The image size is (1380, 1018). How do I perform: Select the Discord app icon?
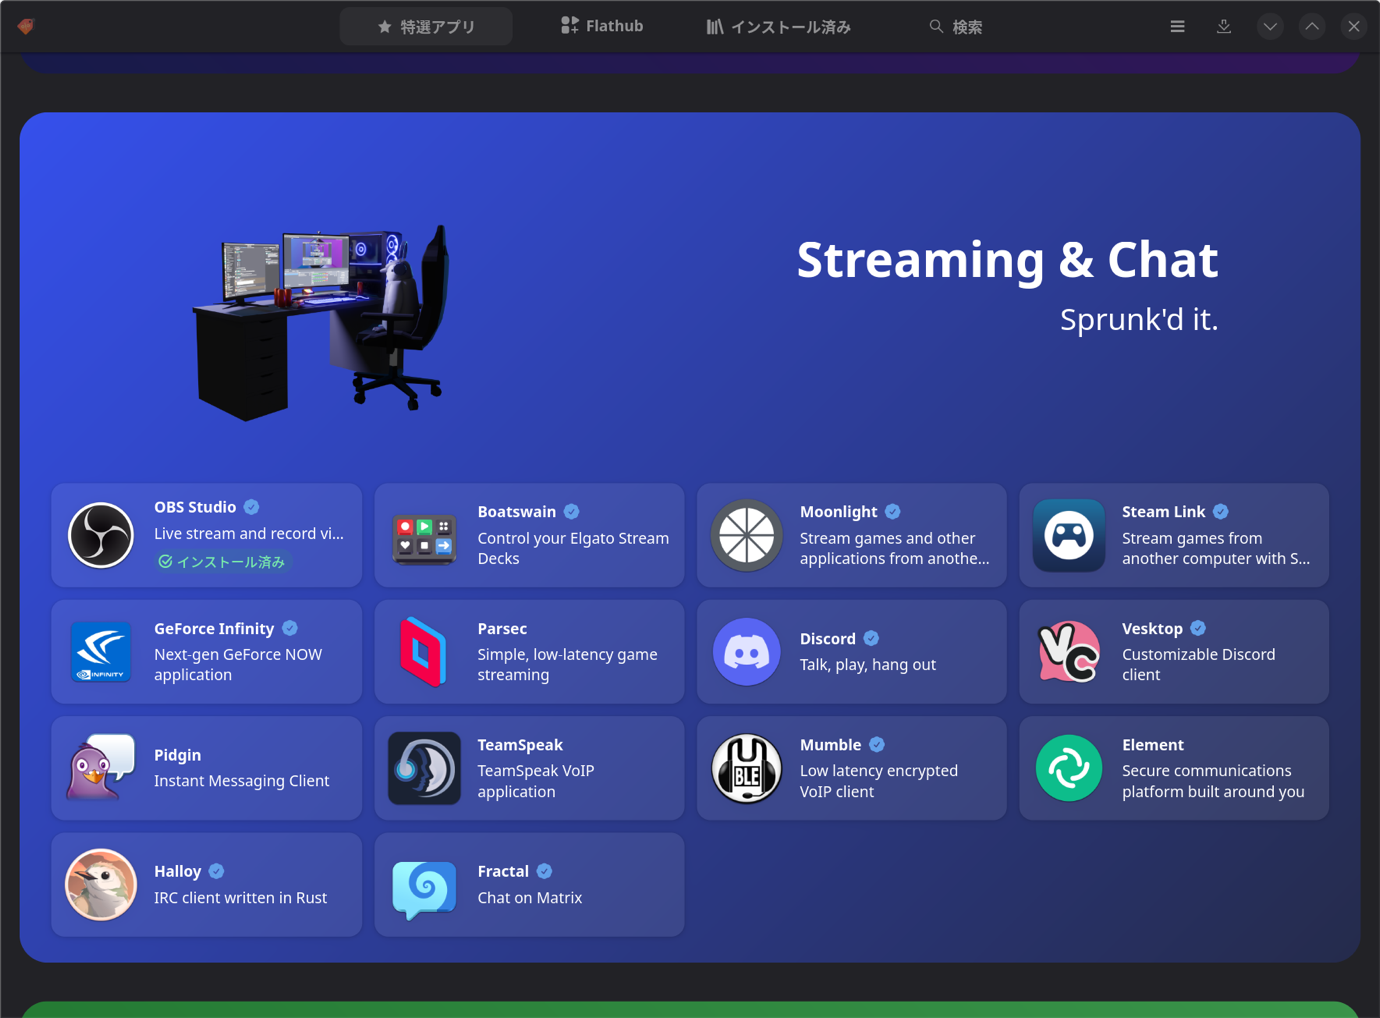pos(746,652)
